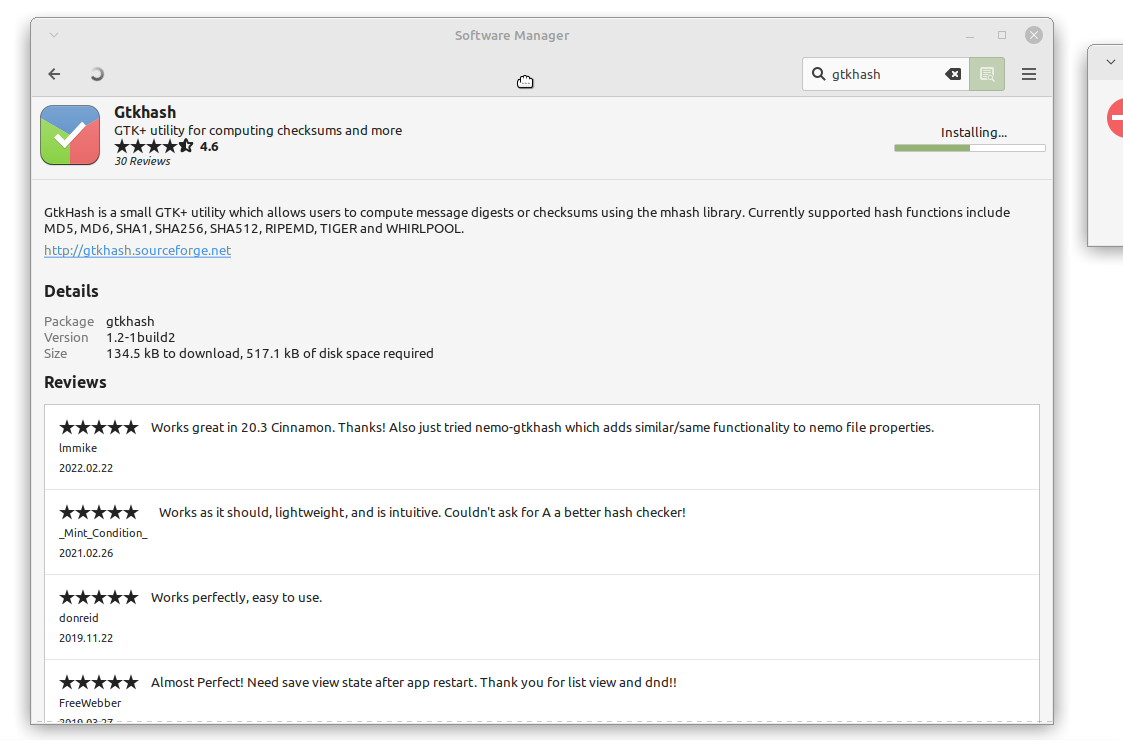
Task: Click the review date 2022.02.22
Action: coord(86,468)
